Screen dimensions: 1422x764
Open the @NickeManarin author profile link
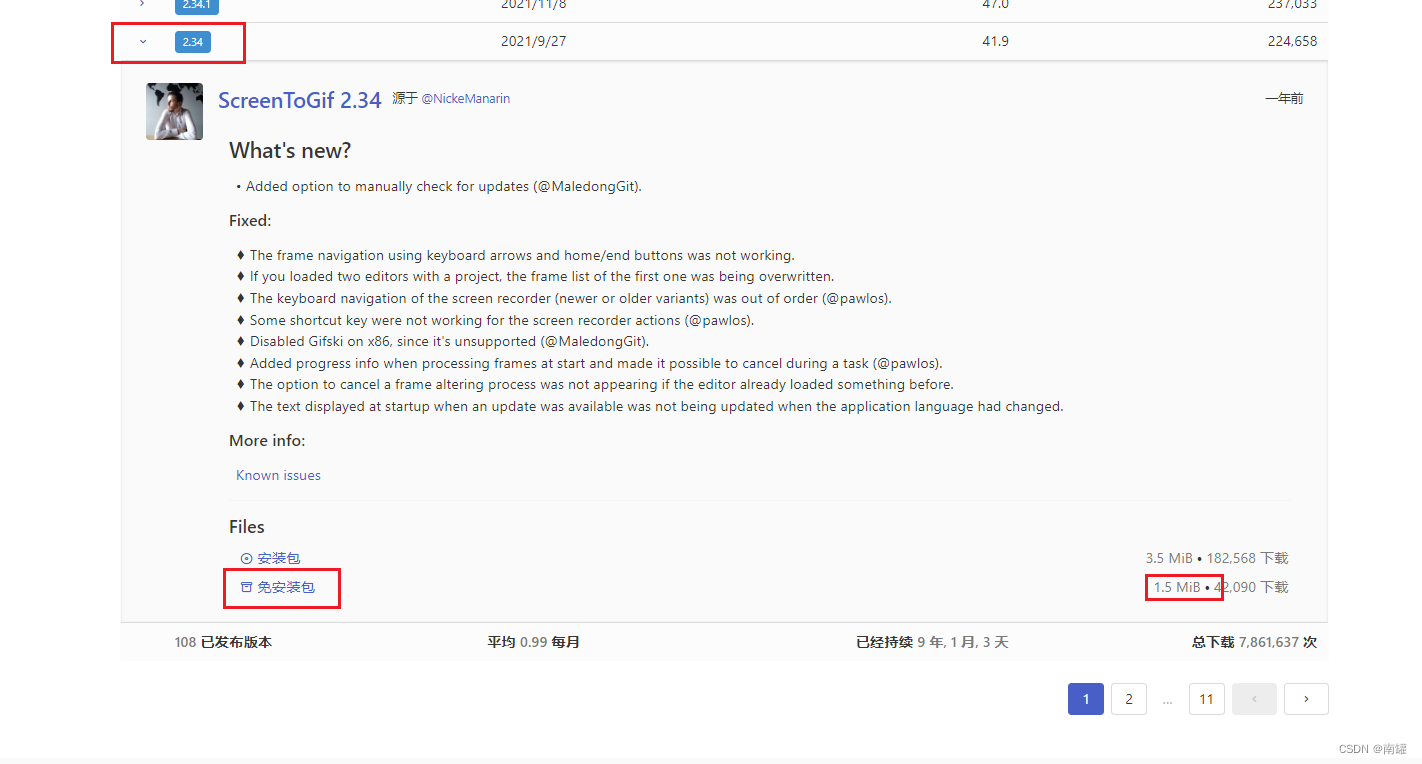(465, 99)
